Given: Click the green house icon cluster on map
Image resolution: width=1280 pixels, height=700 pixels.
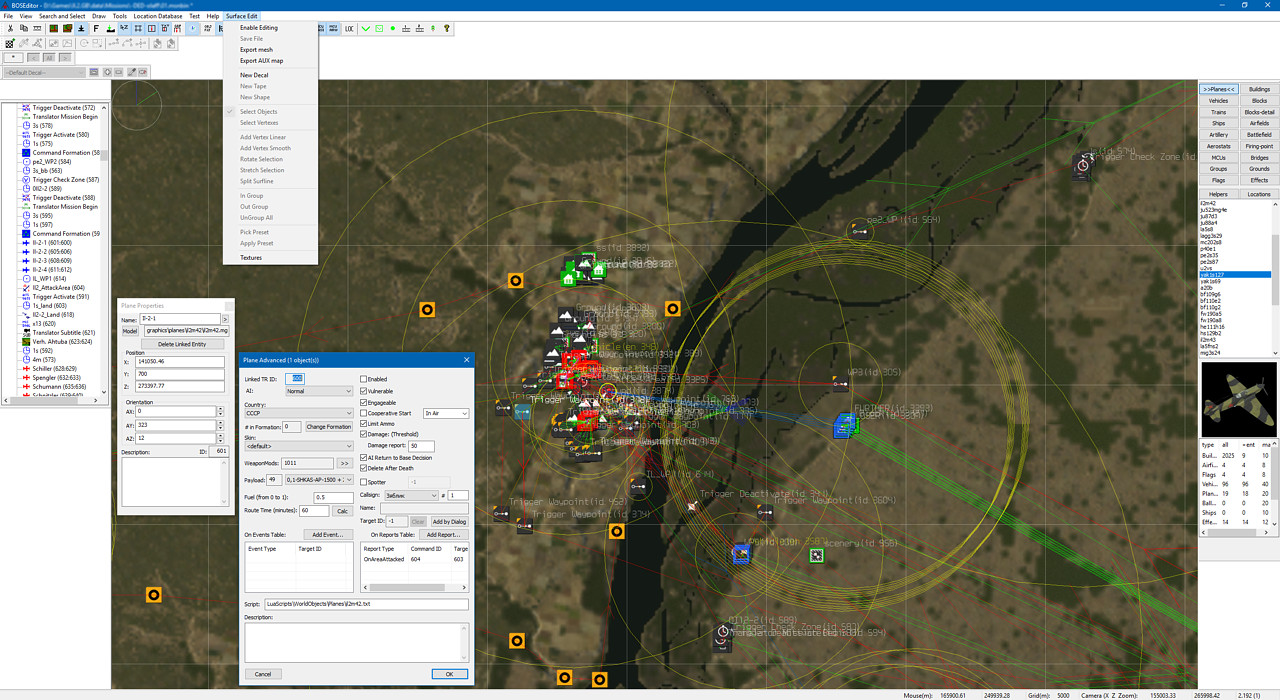Looking at the screenshot, I should [x=583, y=270].
